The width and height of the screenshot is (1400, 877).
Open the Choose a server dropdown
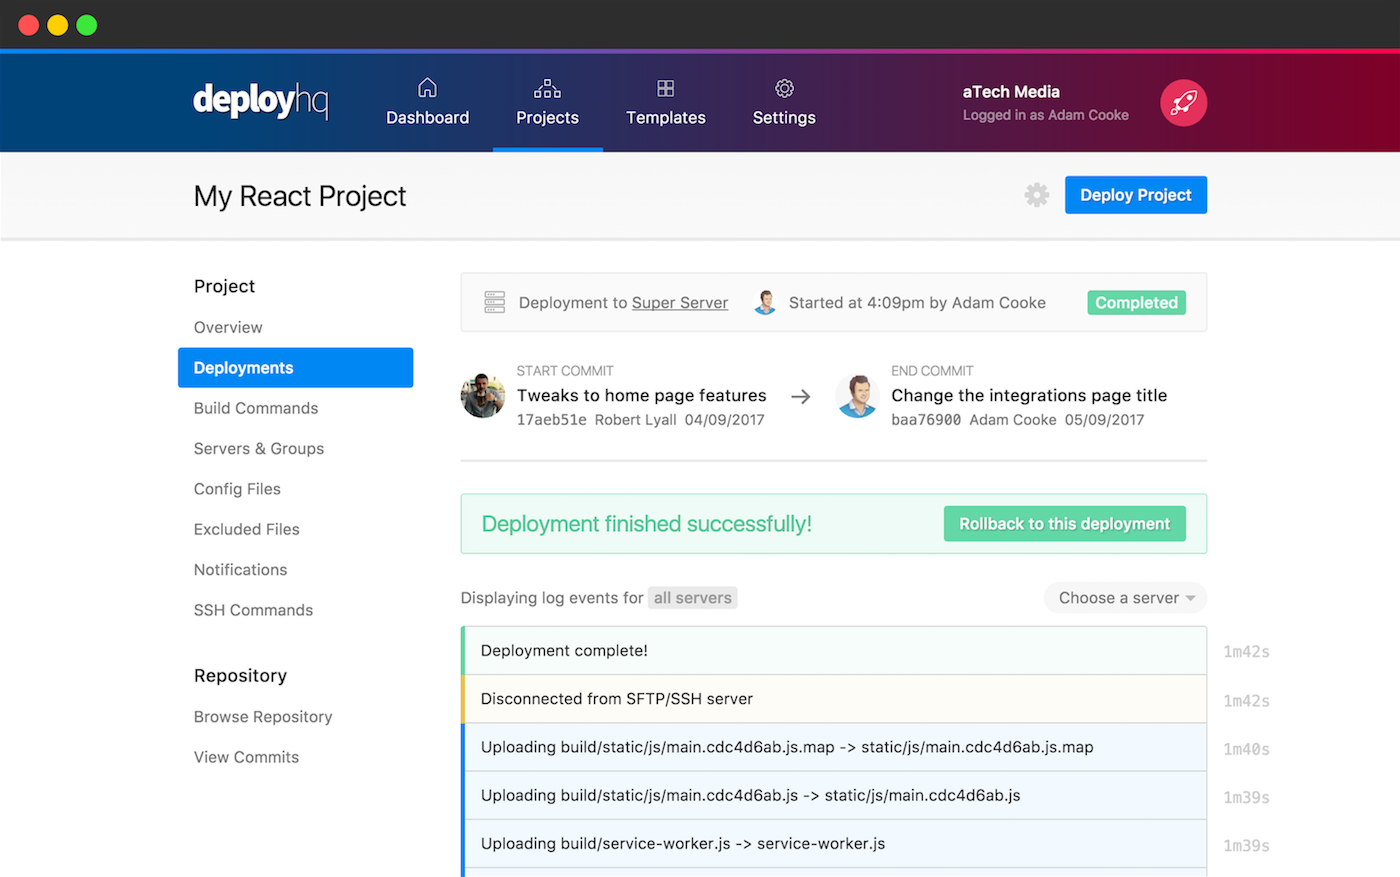pos(1125,598)
